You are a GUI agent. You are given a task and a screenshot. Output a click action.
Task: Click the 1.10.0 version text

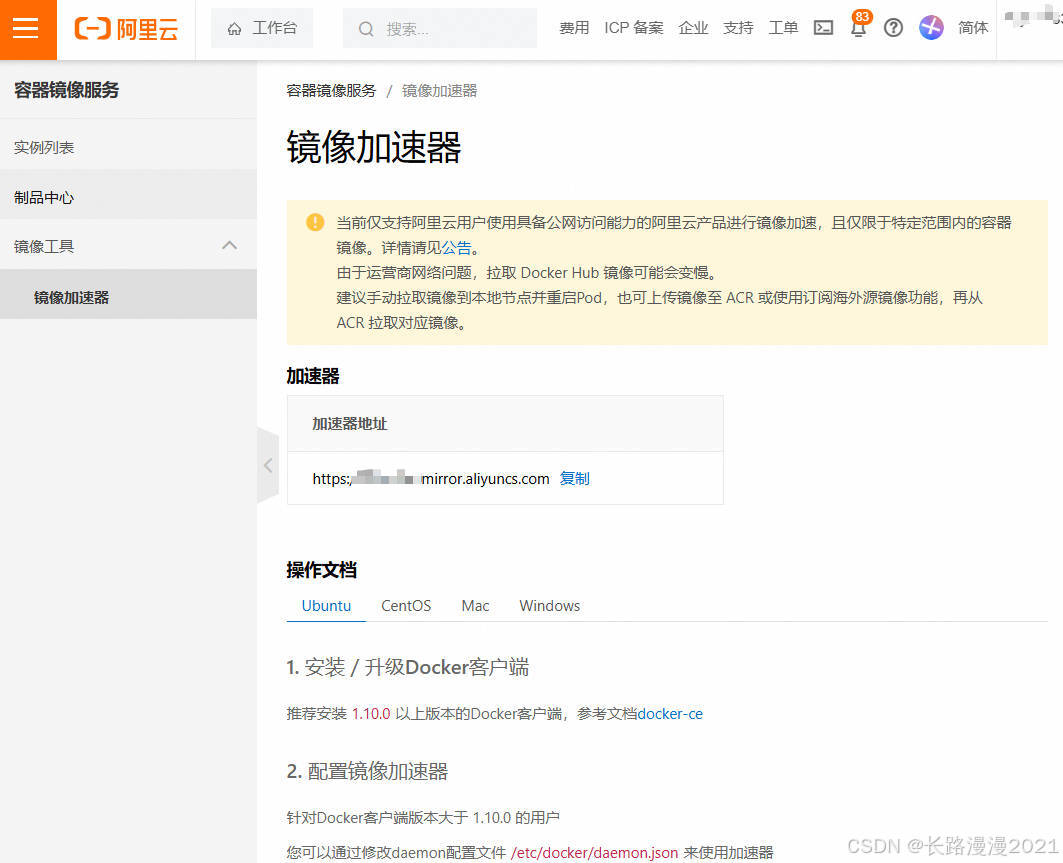(371, 714)
